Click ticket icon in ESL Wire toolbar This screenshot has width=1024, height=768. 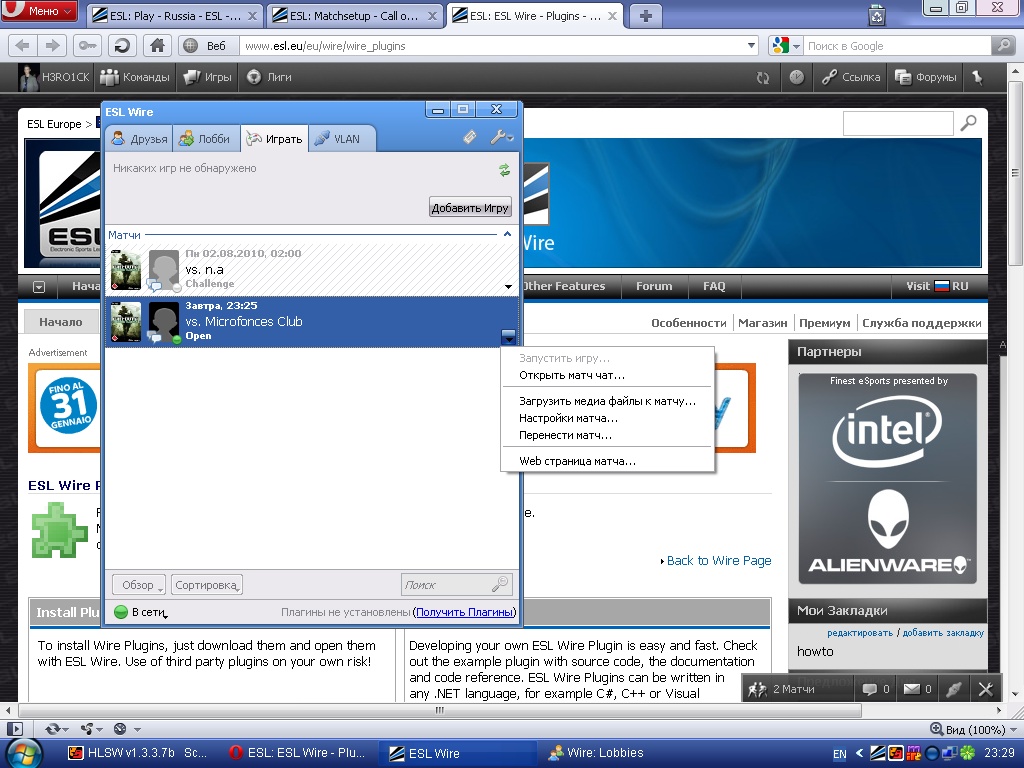pos(470,137)
